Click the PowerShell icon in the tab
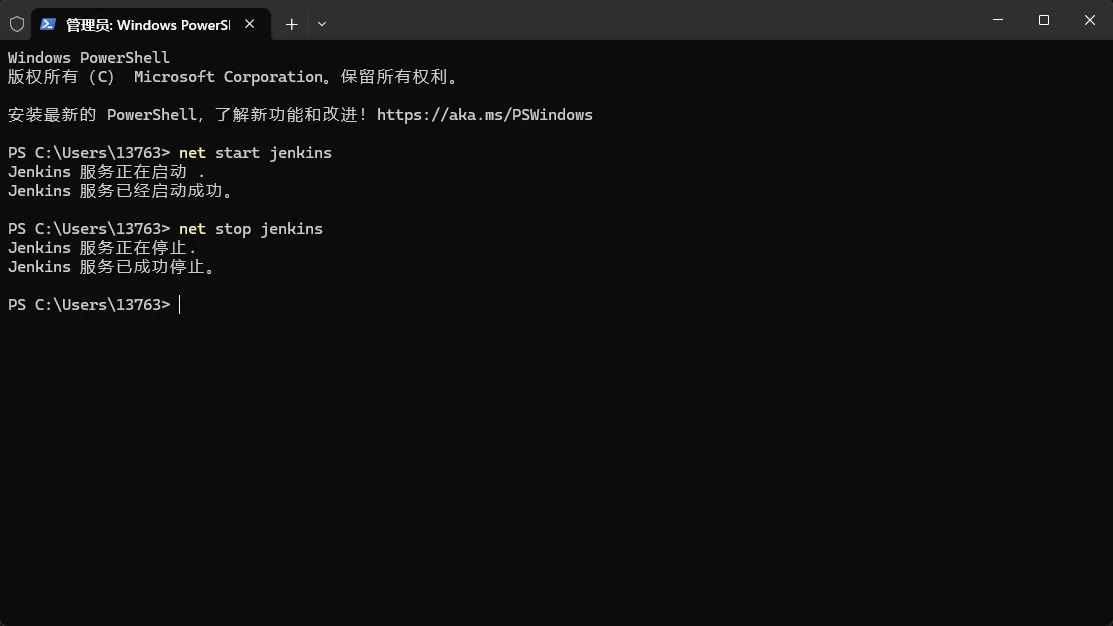Screen dimensions: 1113x626 [48, 24]
